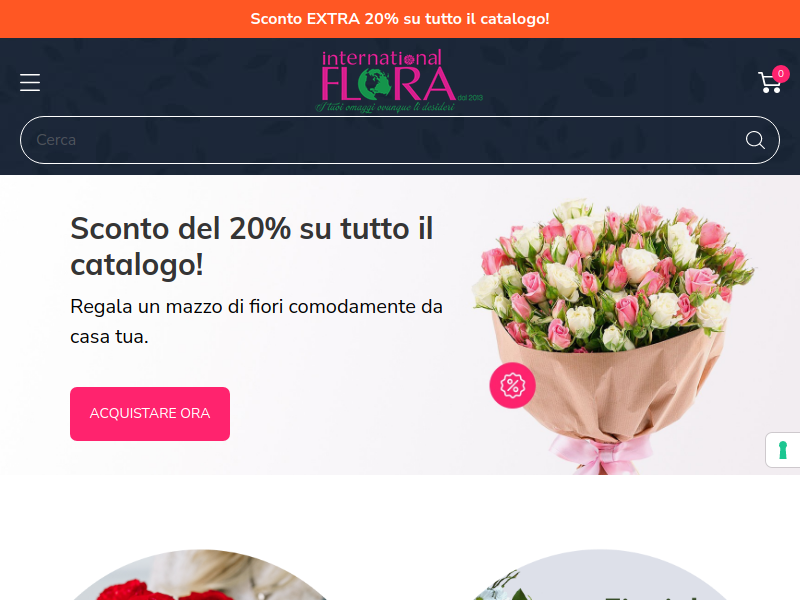Open the white flowers category circle
This screenshot has height=600, width=800.
pyautogui.click(x=600, y=575)
